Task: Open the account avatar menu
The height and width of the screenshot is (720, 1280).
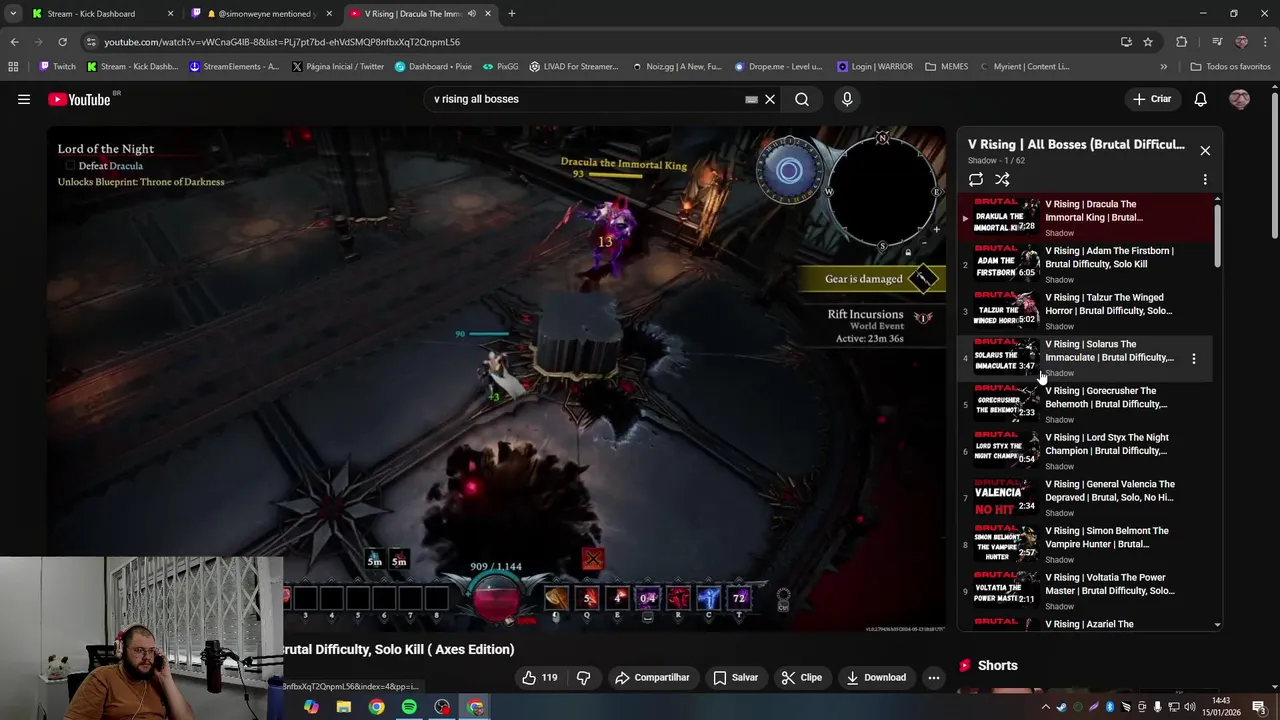Action: [x=1239, y=99]
